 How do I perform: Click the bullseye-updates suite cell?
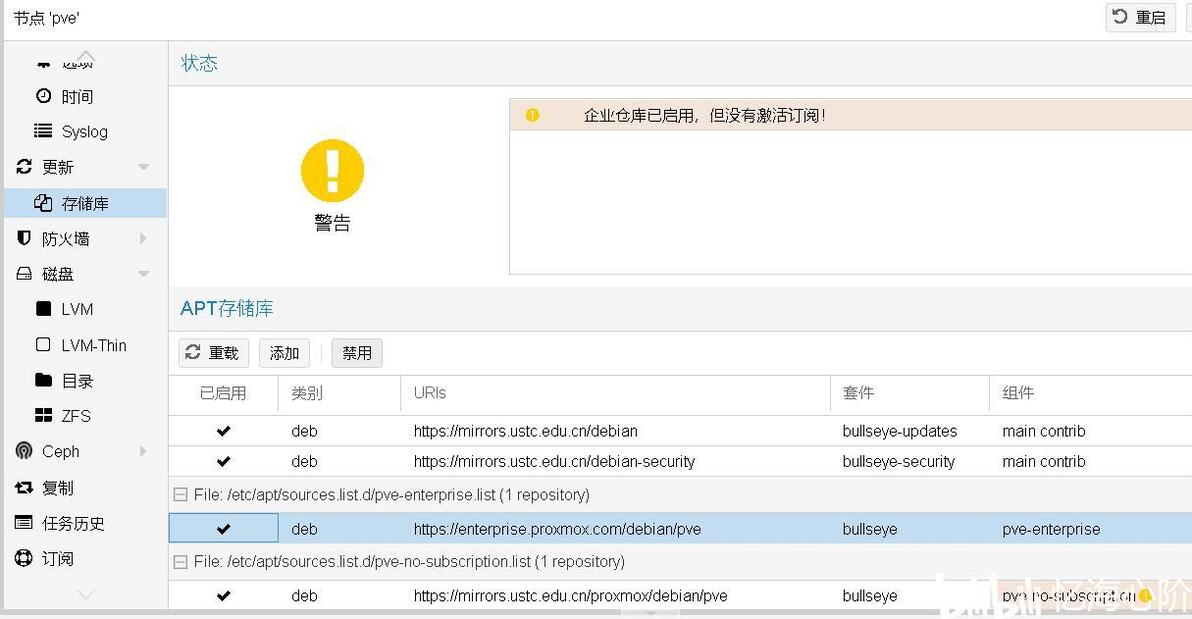click(x=909, y=431)
